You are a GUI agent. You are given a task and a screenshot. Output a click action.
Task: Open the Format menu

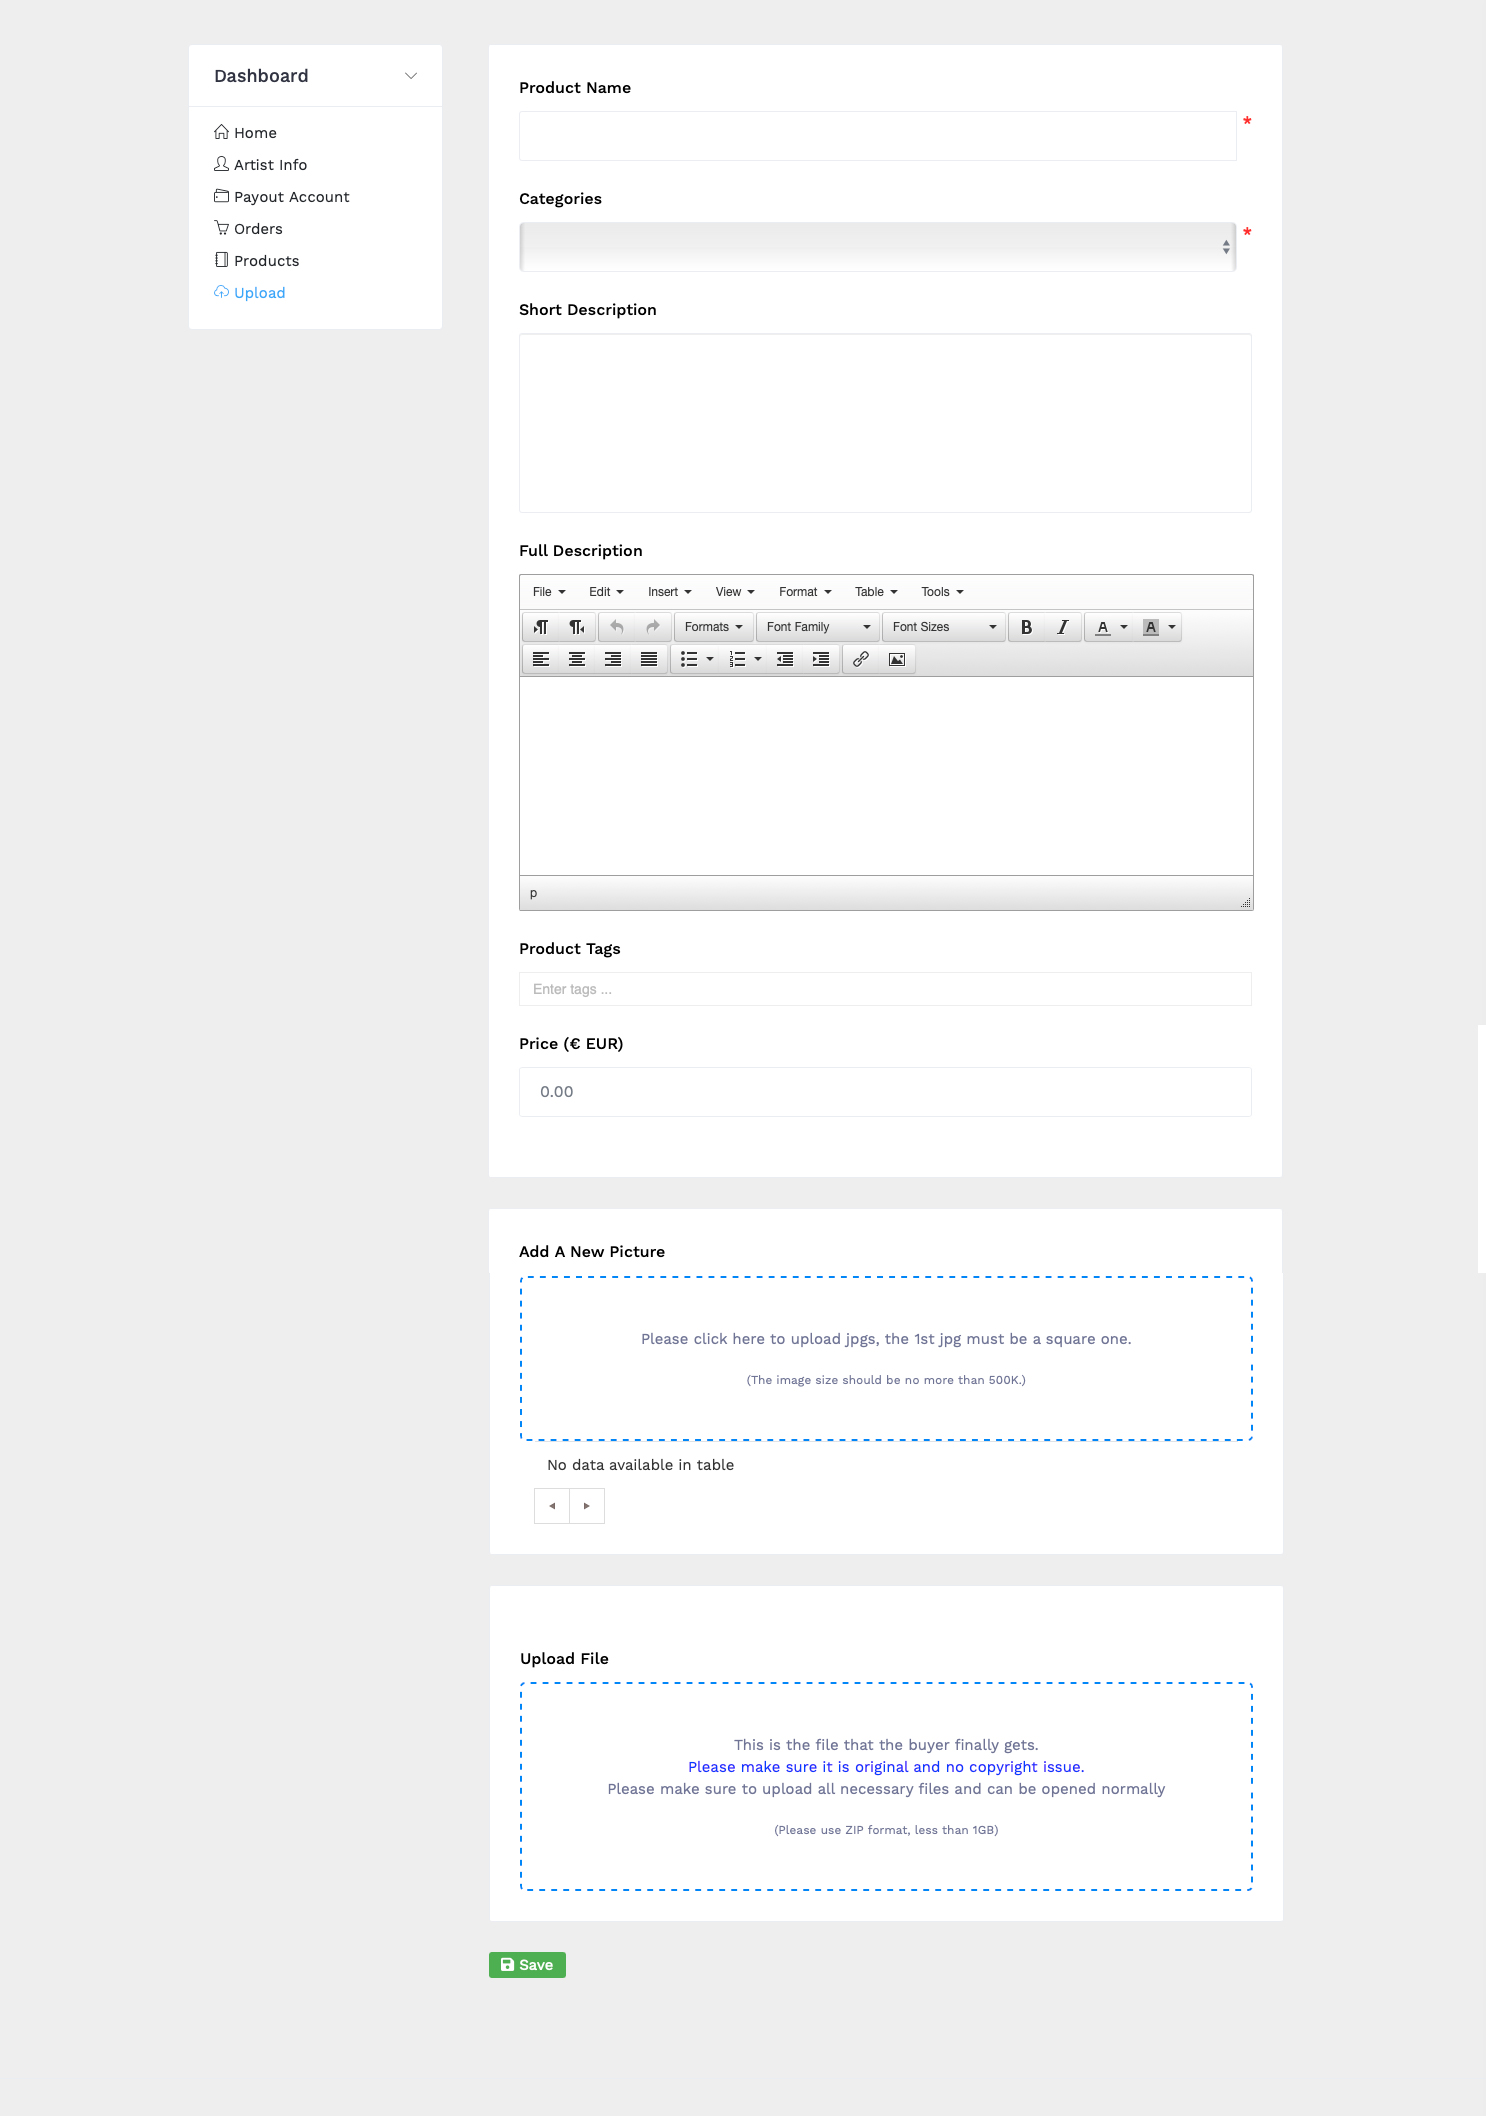[x=805, y=592]
